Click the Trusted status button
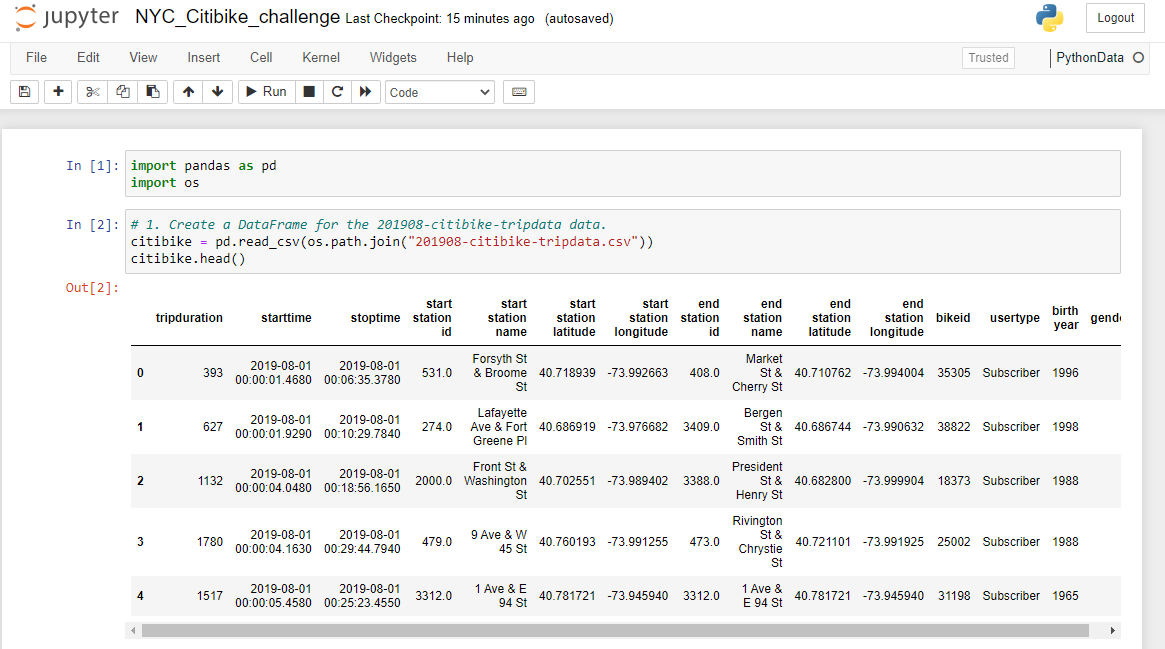 pyautogui.click(x=988, y=57)
